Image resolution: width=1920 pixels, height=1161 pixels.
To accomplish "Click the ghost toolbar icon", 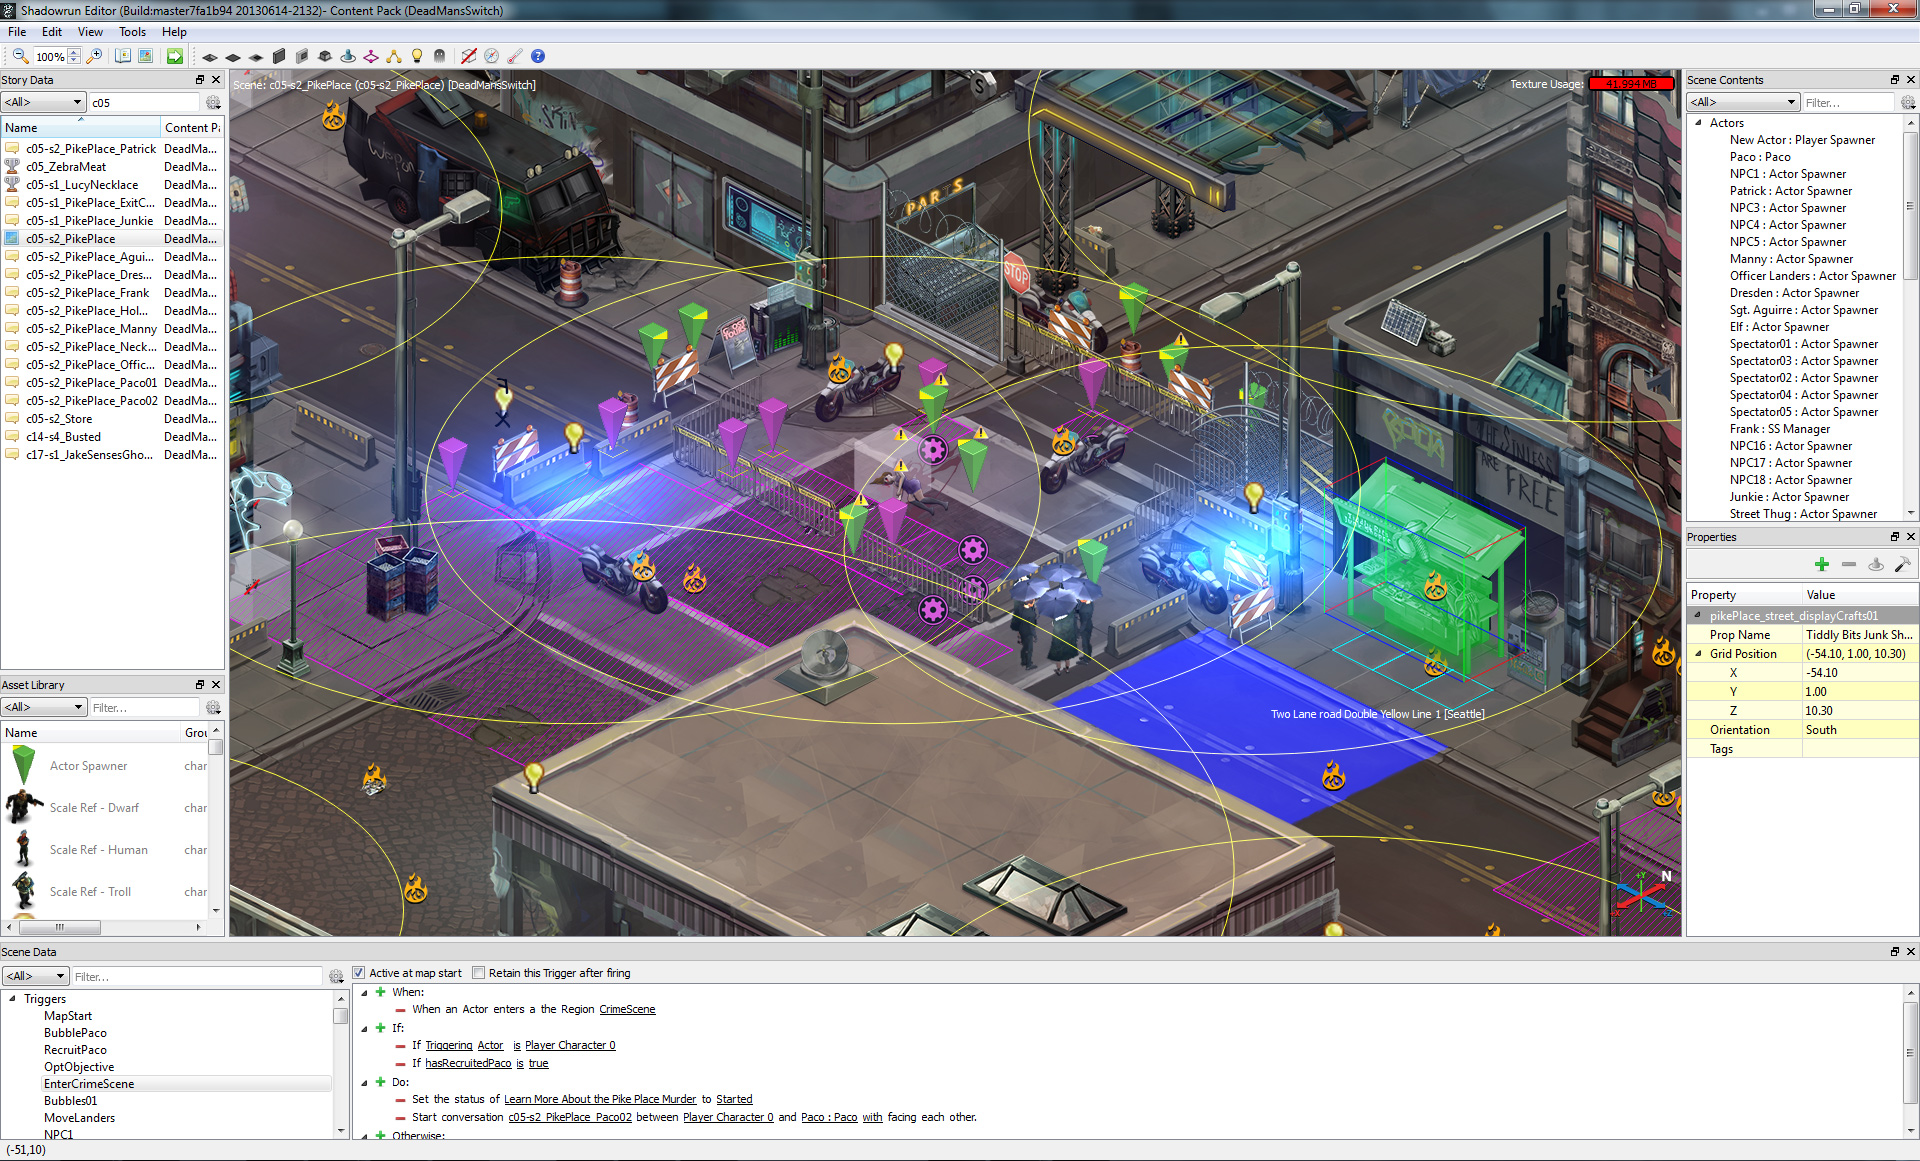I will click(440, 56).
